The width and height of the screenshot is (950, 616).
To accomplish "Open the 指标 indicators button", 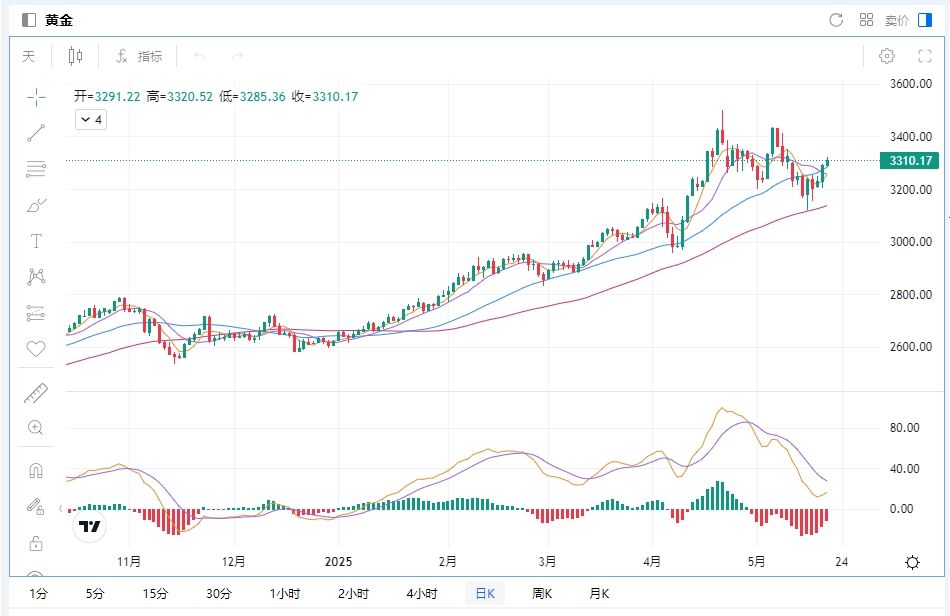I will [x=139, y=56].
